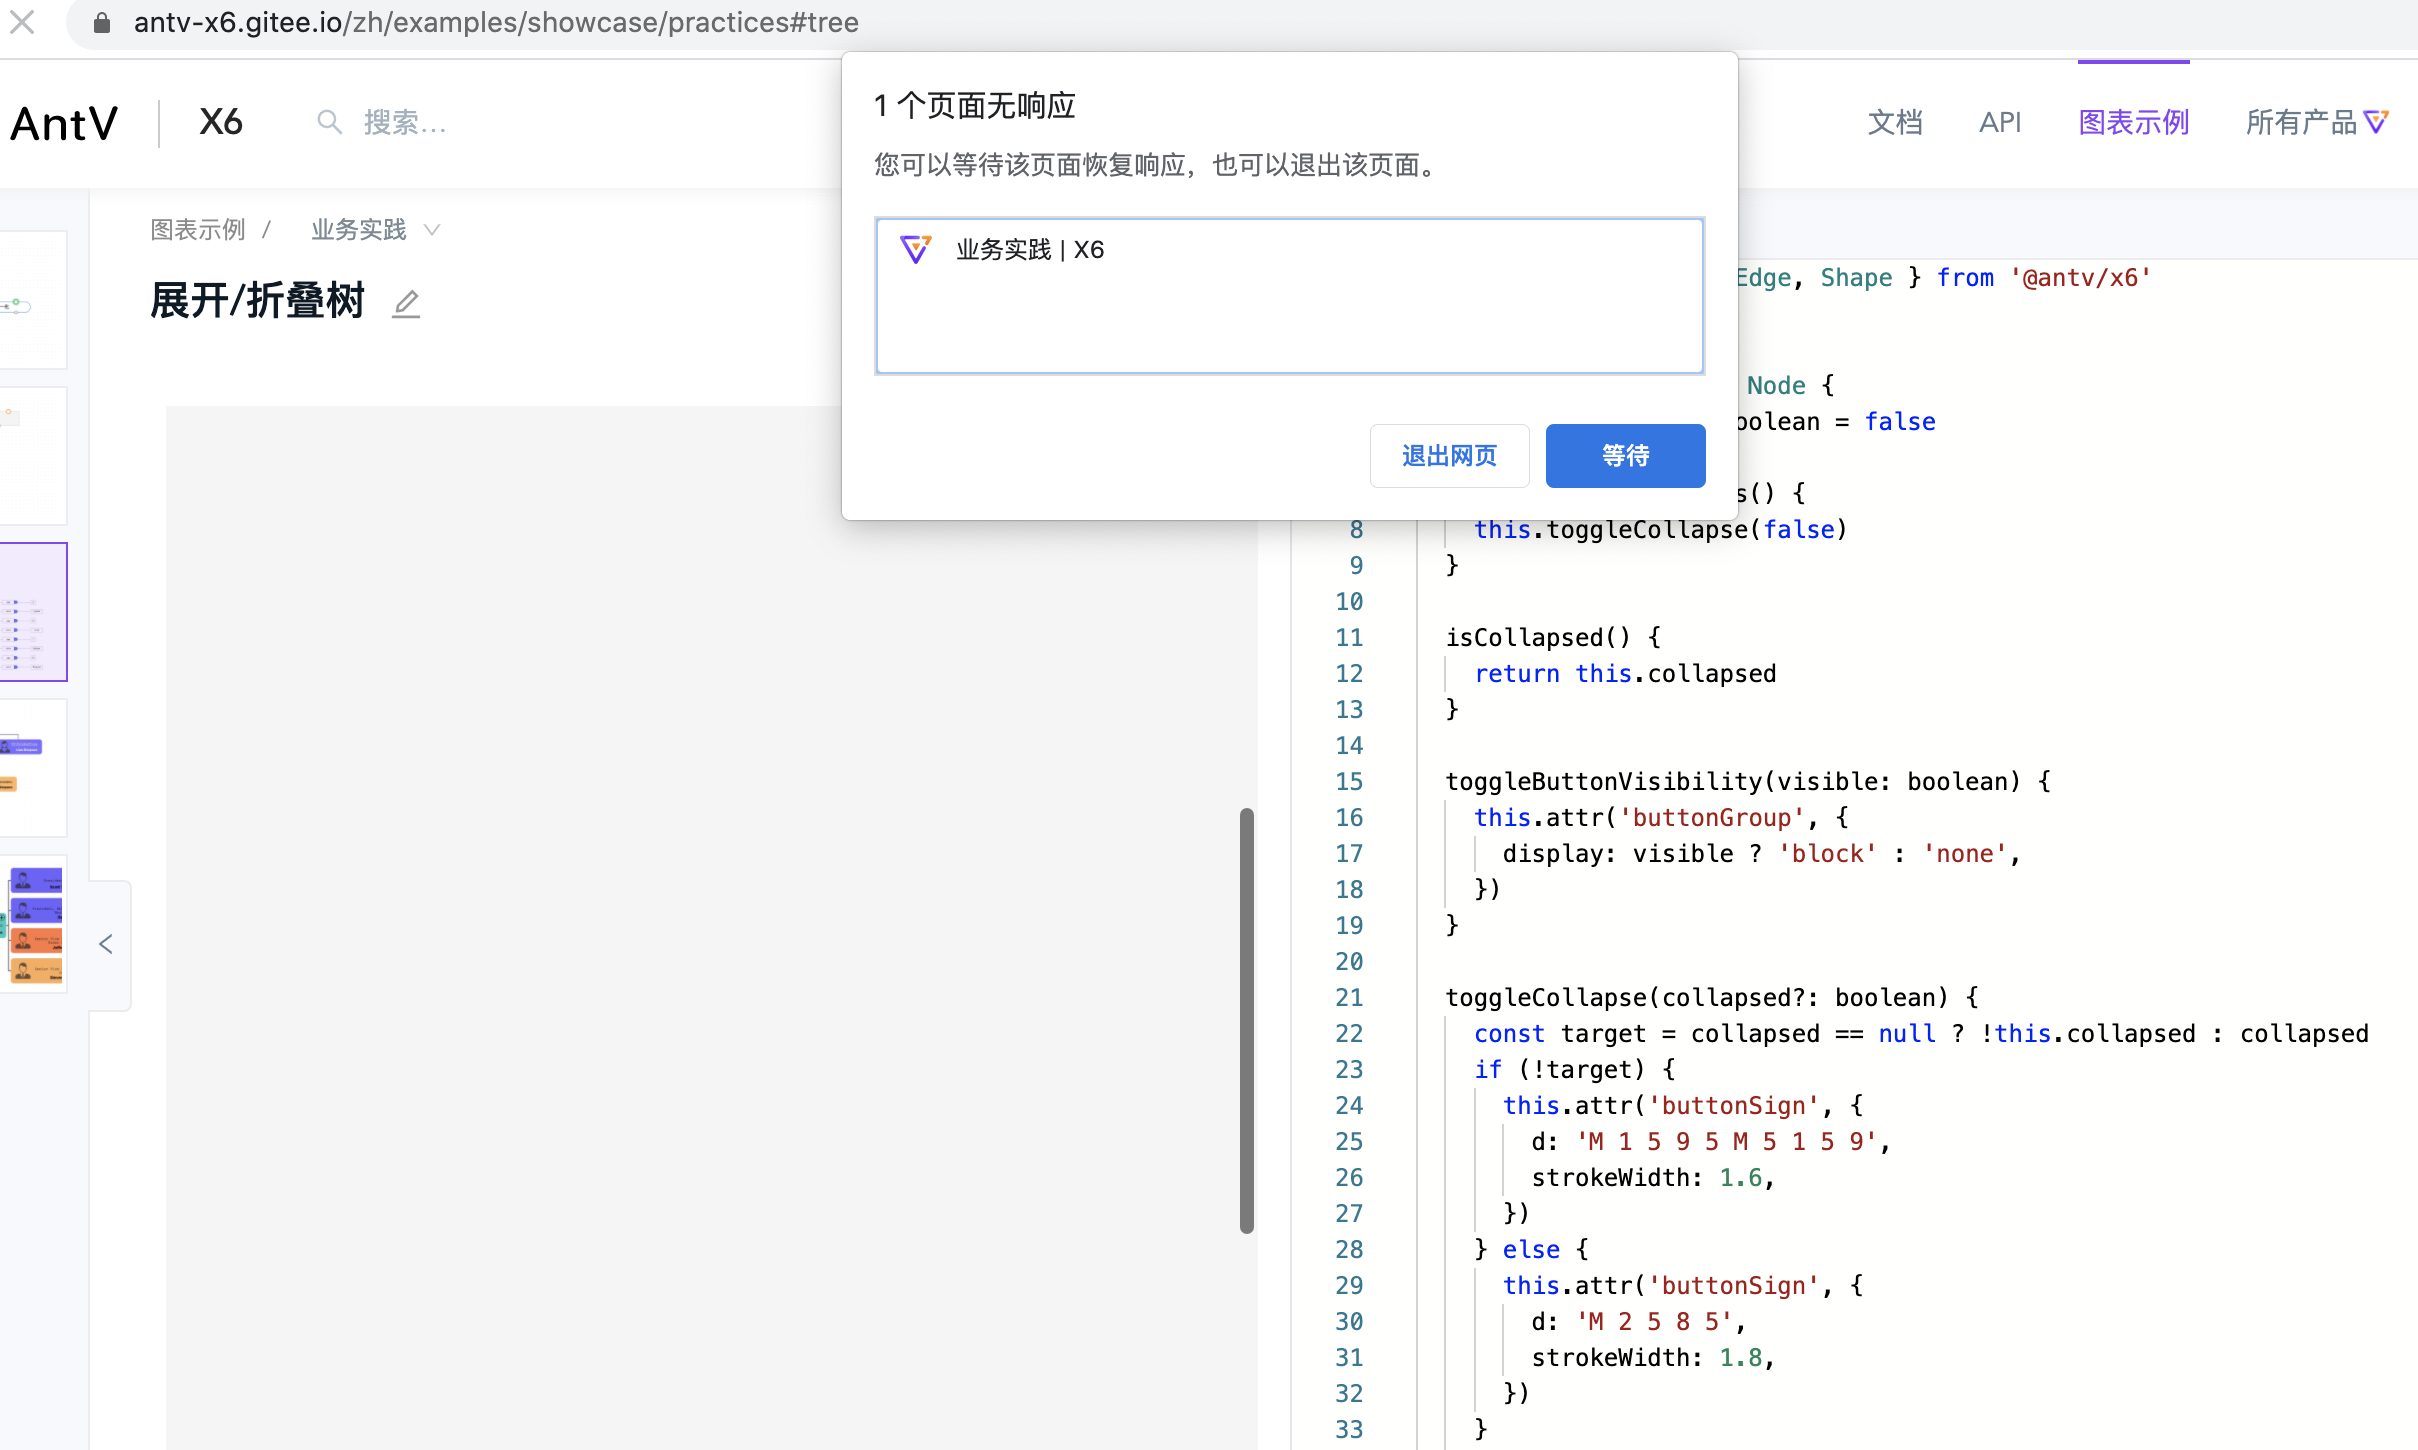Viewport: 2418px width, 1450px height.
Task: Click the 等待 button in the dialog
Action: tap(1624, 455)
